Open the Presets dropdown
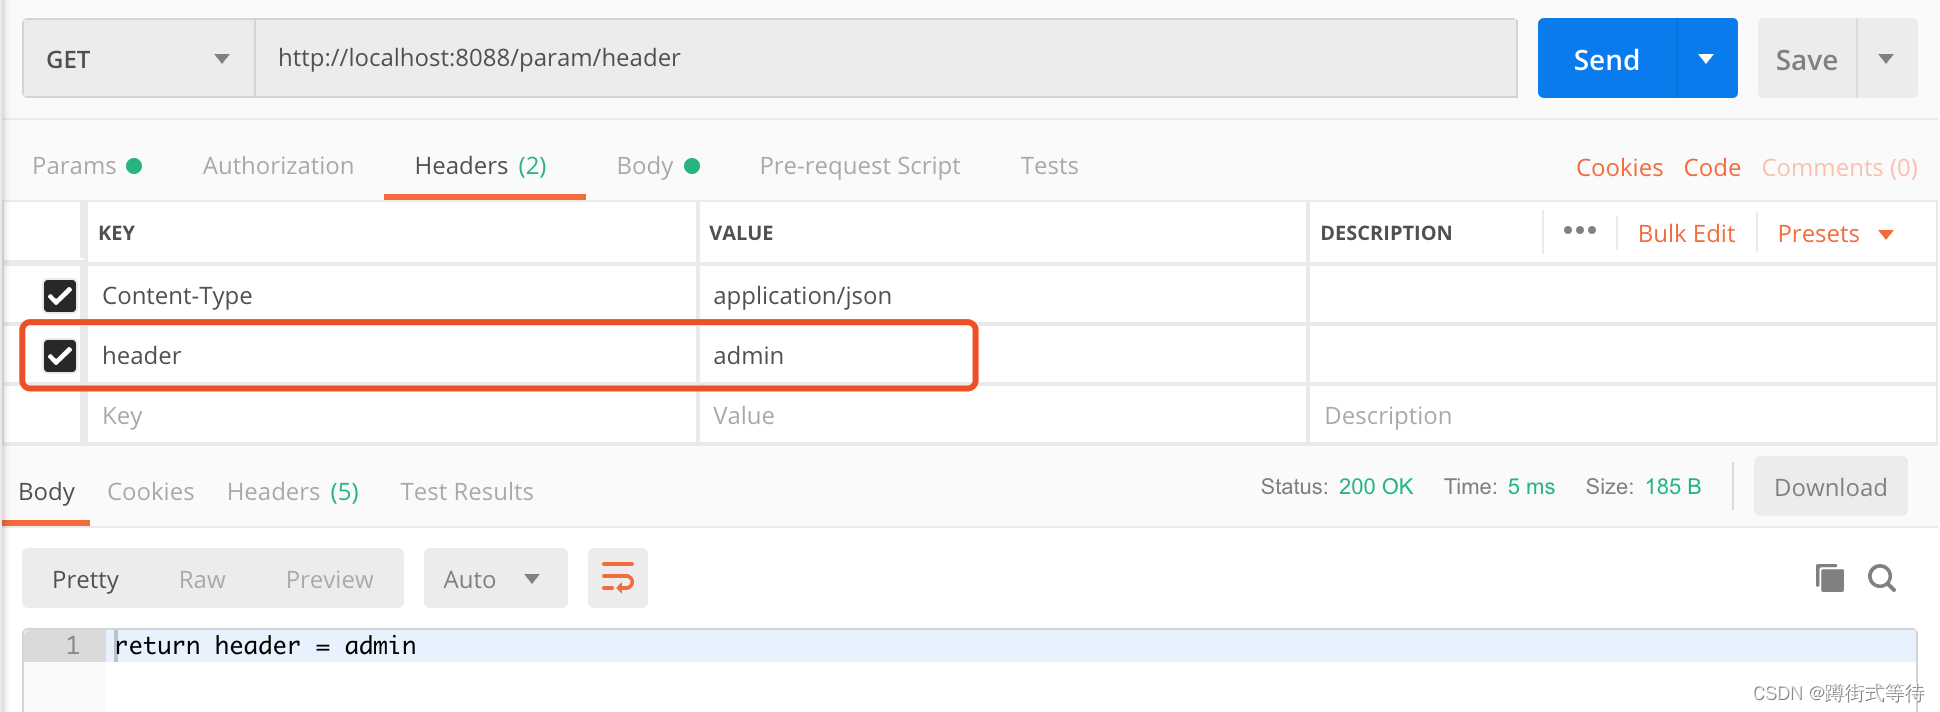Viewport: 1940px width, 712px height. 1835,234
